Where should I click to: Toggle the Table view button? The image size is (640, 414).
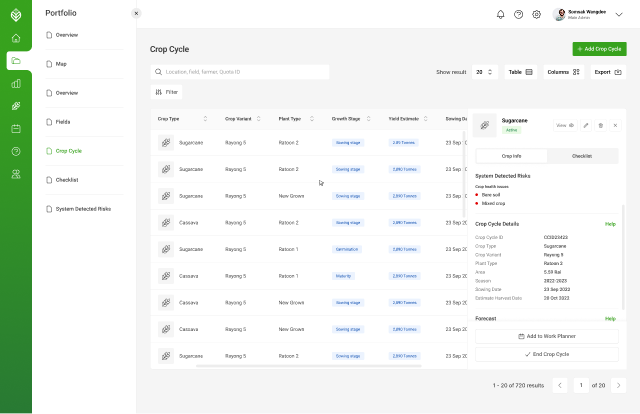(520, 72)
